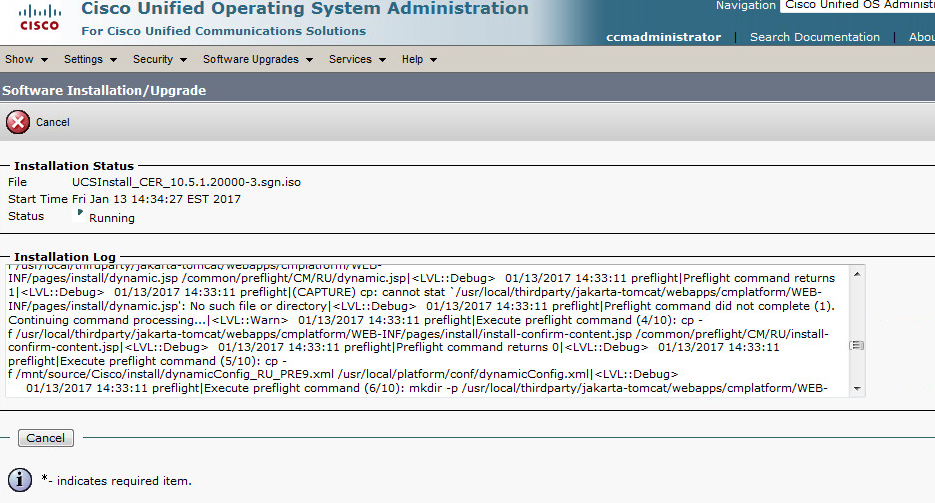Click the Settings menu dropdown arrow
The width and height of the screenshot is (935, 503).
113,60
